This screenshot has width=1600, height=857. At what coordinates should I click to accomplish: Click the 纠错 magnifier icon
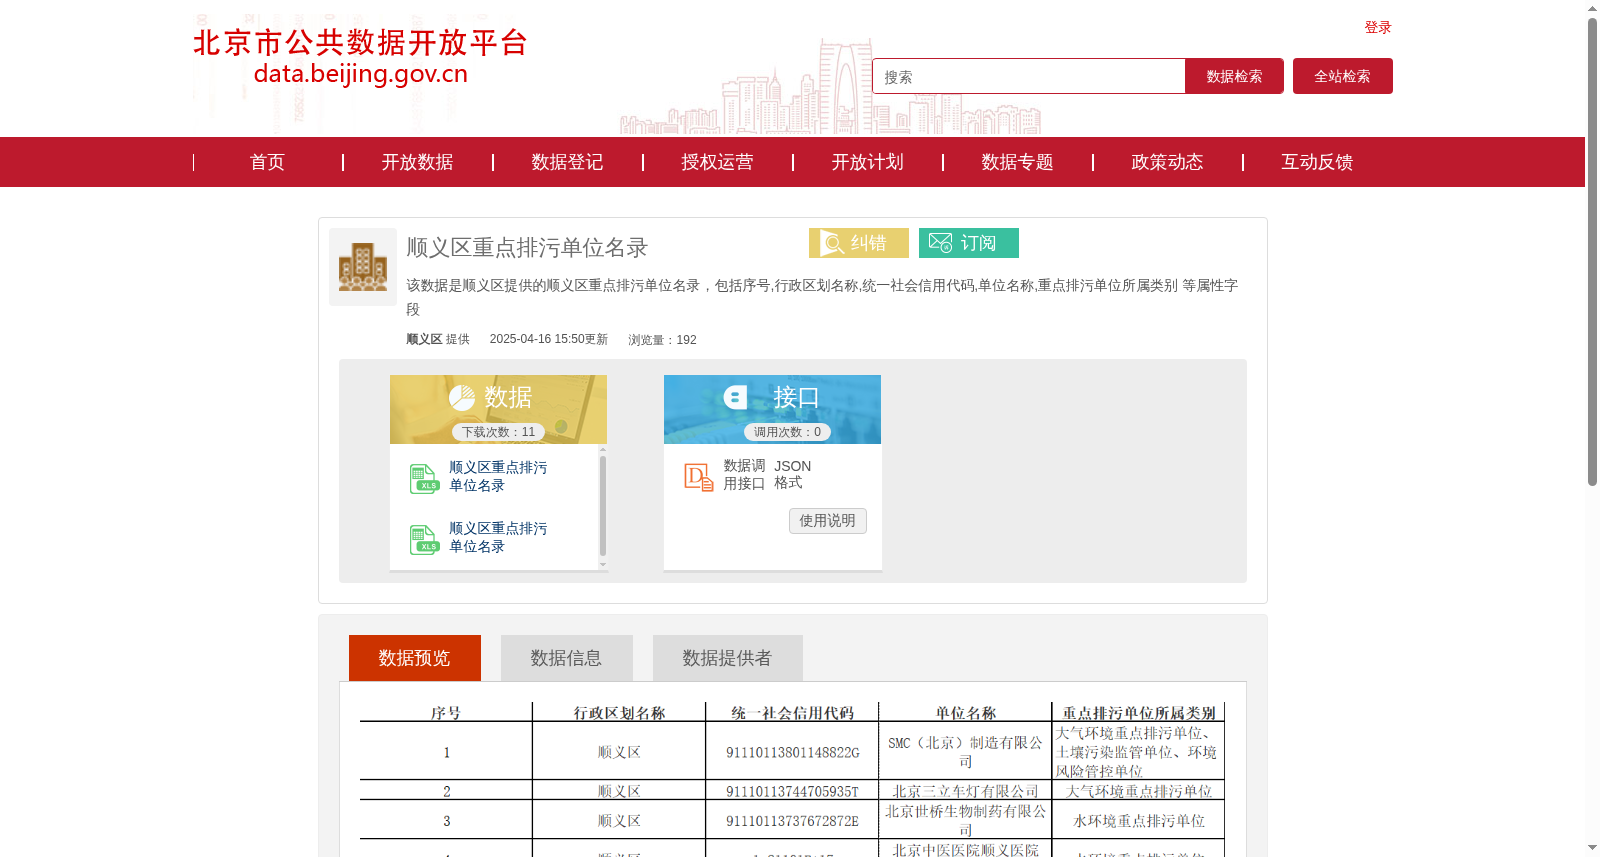tap(832, 243)
